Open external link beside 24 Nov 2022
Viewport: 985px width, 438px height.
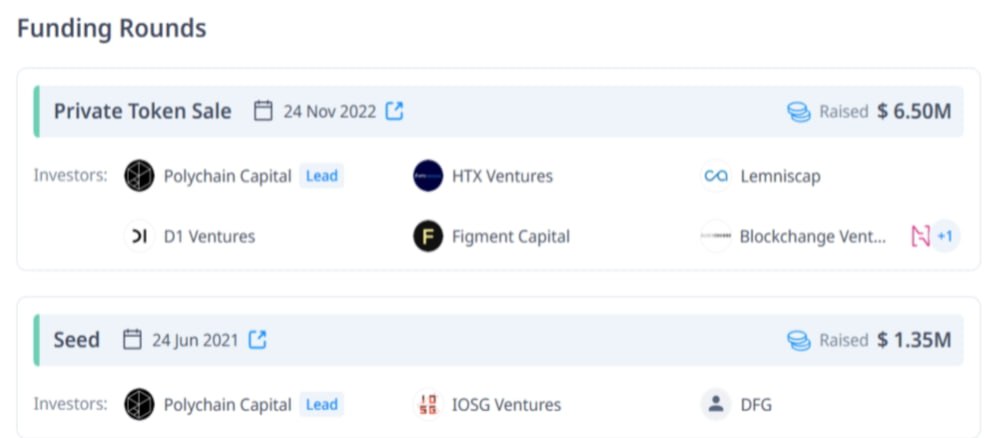[x=394, y=111]
